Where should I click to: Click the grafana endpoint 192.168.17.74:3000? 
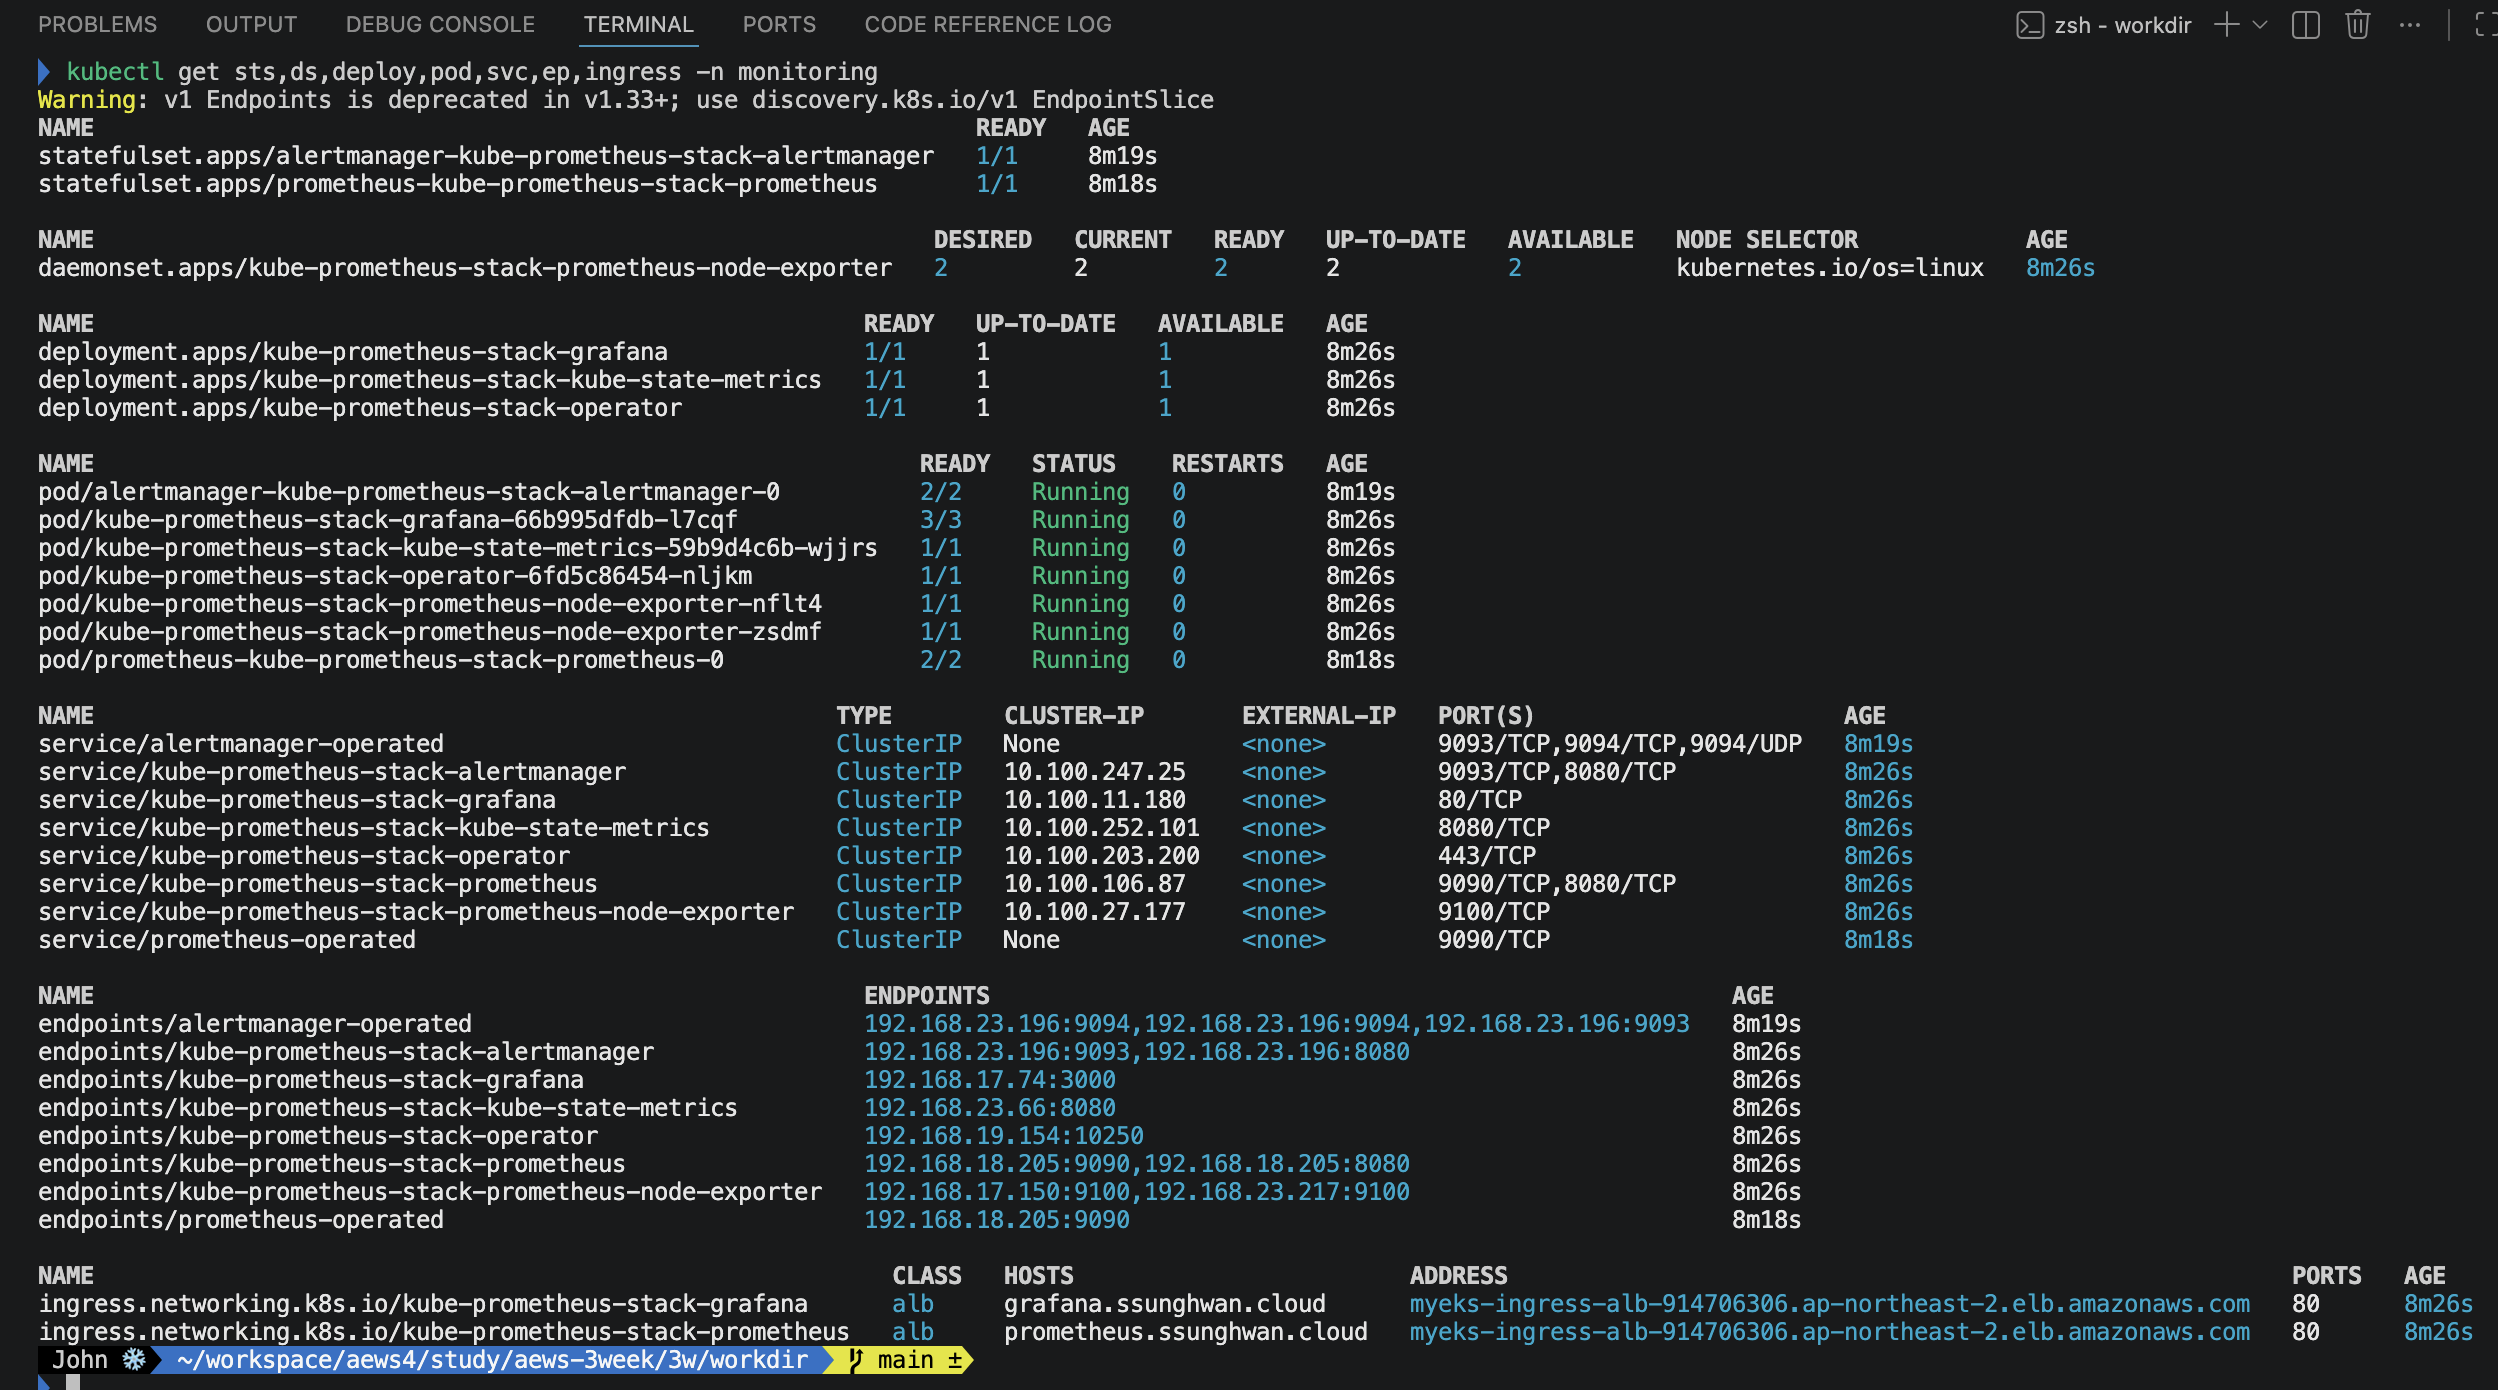click(989, 1080)
